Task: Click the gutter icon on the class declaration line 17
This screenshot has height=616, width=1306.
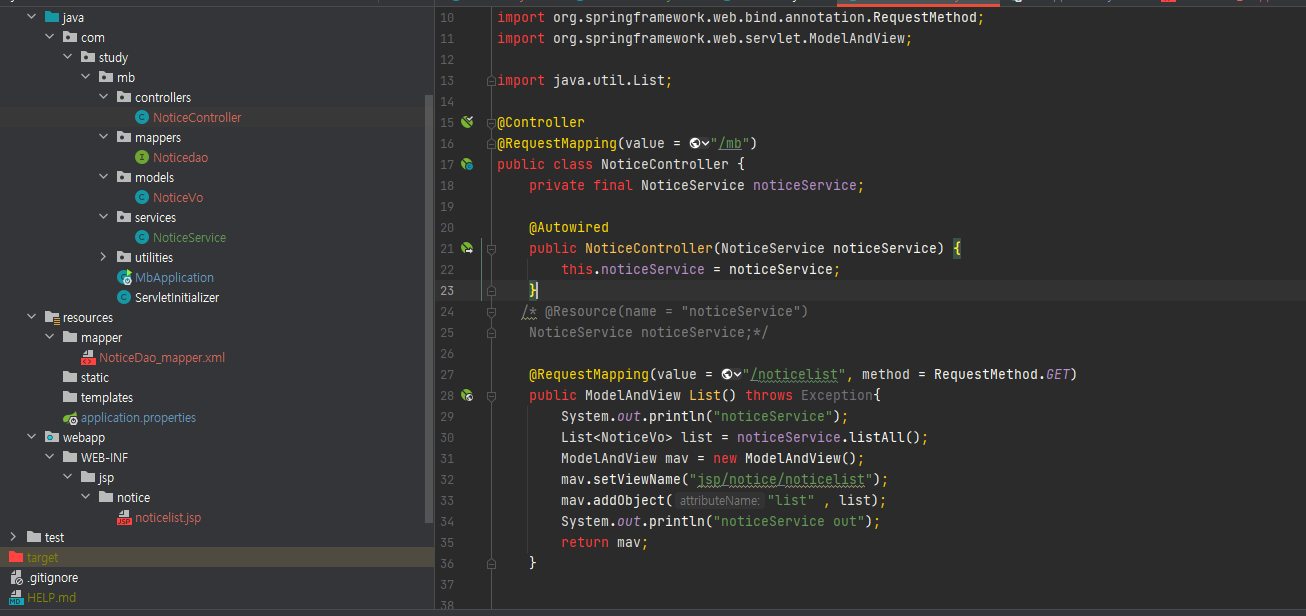Action: click(467, 164)
